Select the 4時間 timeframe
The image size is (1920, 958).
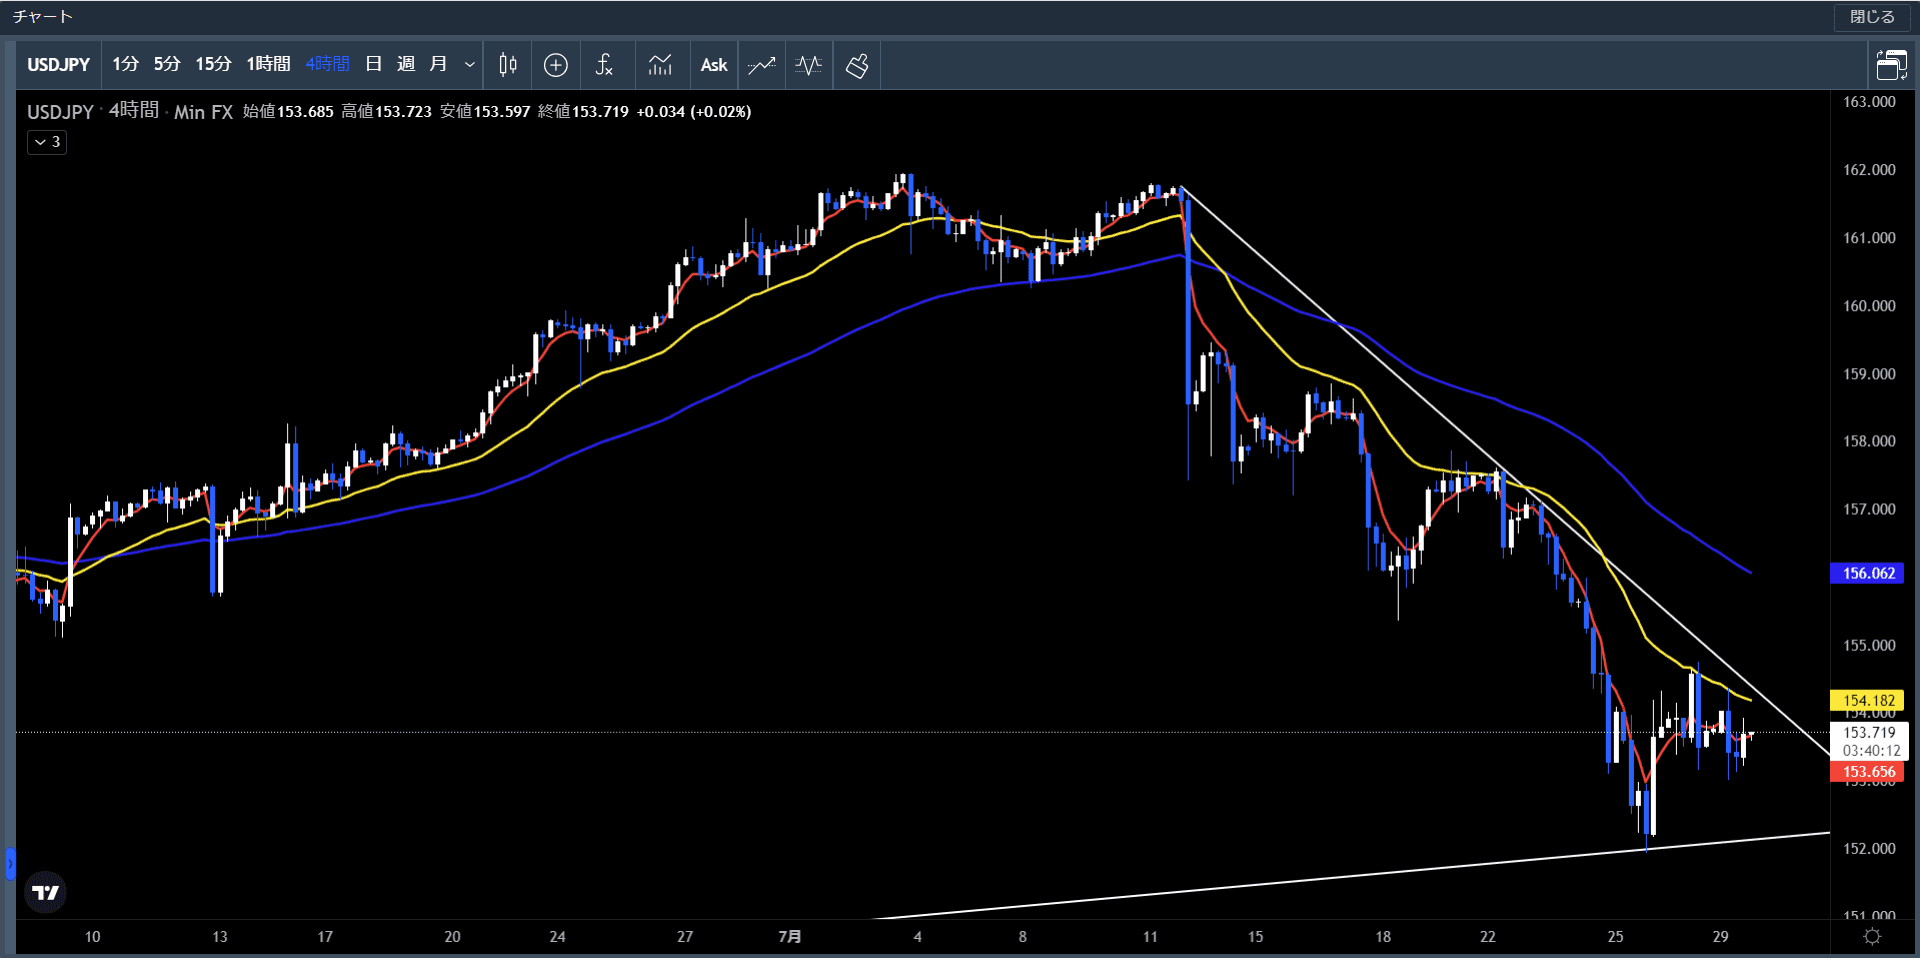(327, 64)
